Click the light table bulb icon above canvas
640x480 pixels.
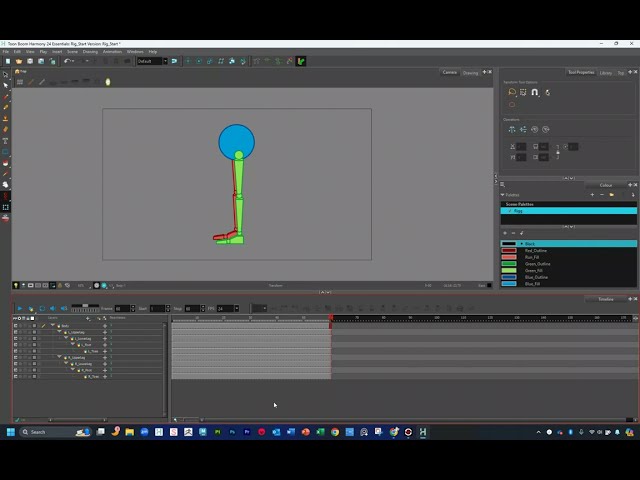coord(108,82)
